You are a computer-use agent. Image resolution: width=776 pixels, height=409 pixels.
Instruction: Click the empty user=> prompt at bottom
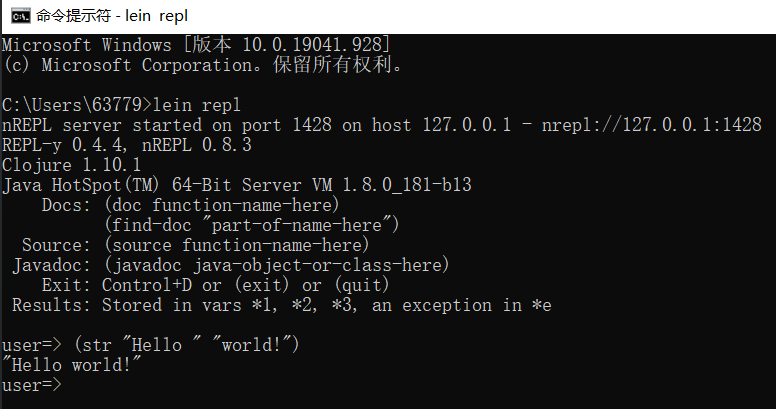click(x=32, y=385)
